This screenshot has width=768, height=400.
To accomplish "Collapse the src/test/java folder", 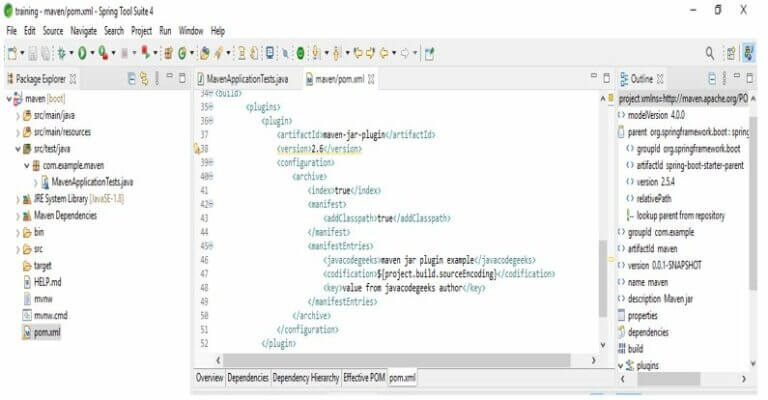I will tap(18, 149).
